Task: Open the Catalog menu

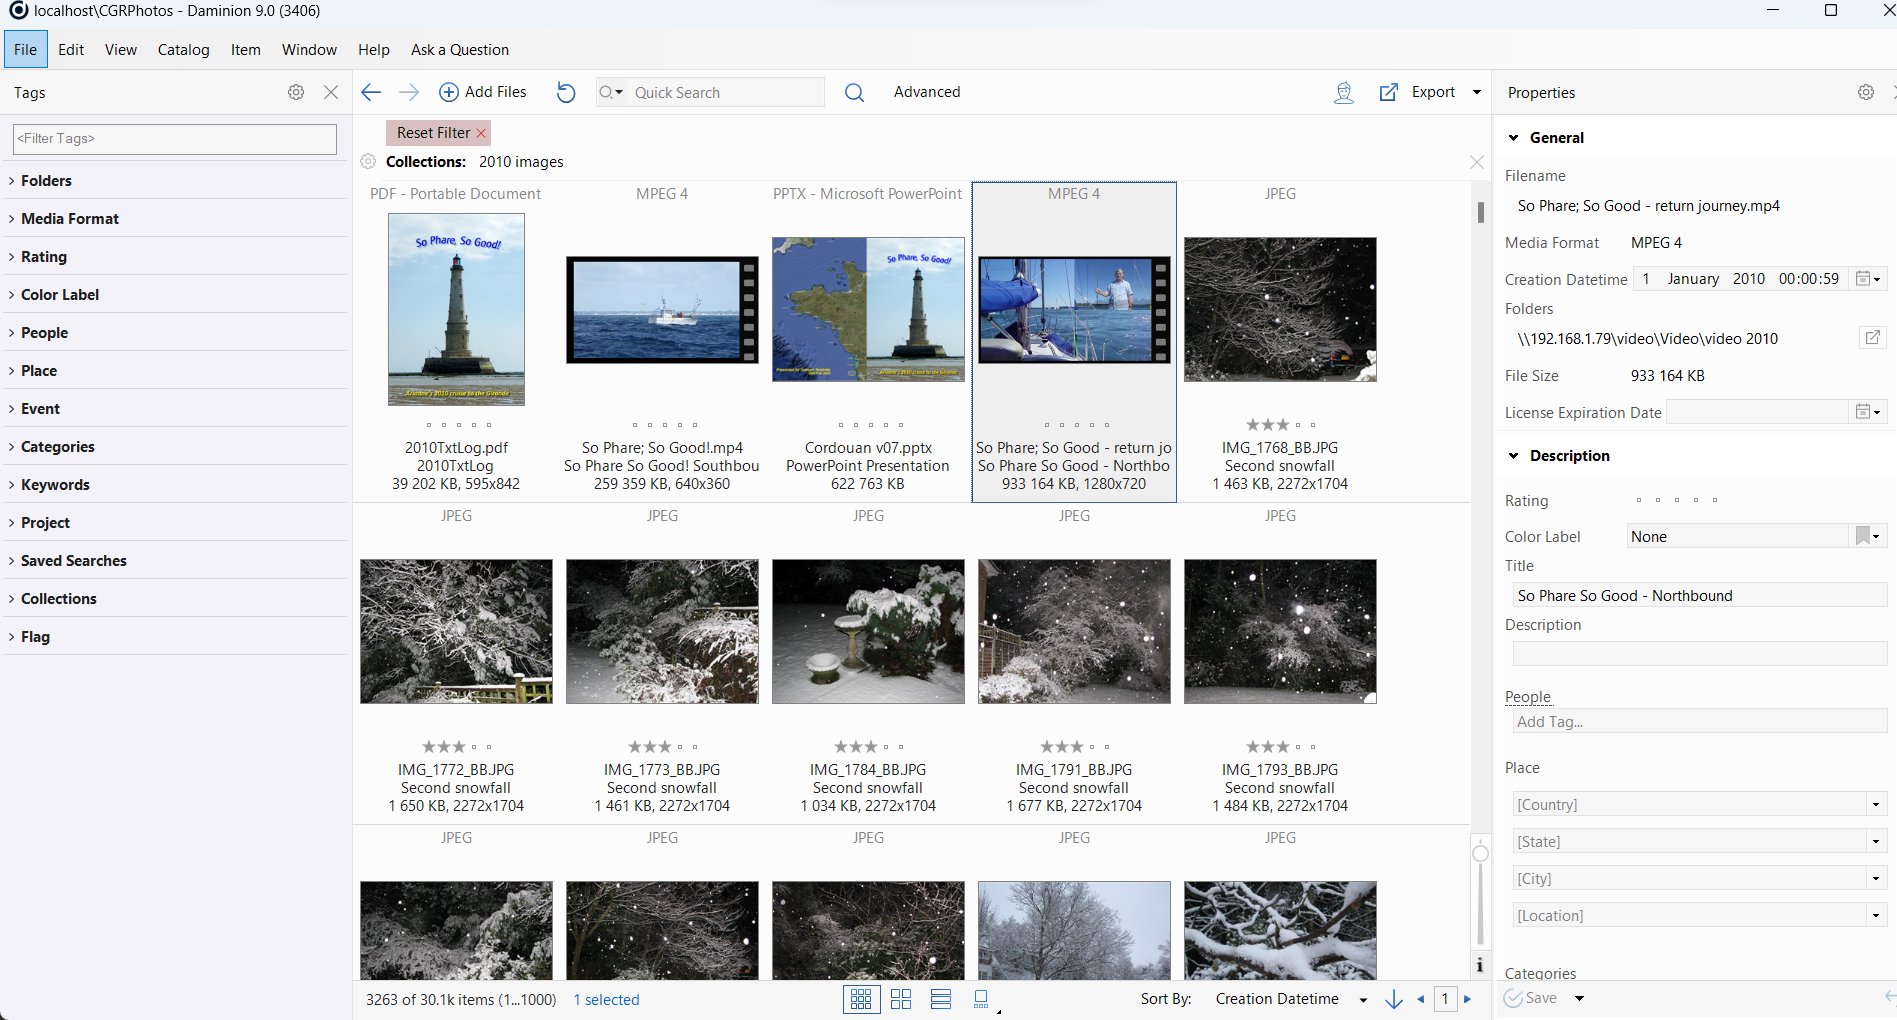Action: point(184,50)
